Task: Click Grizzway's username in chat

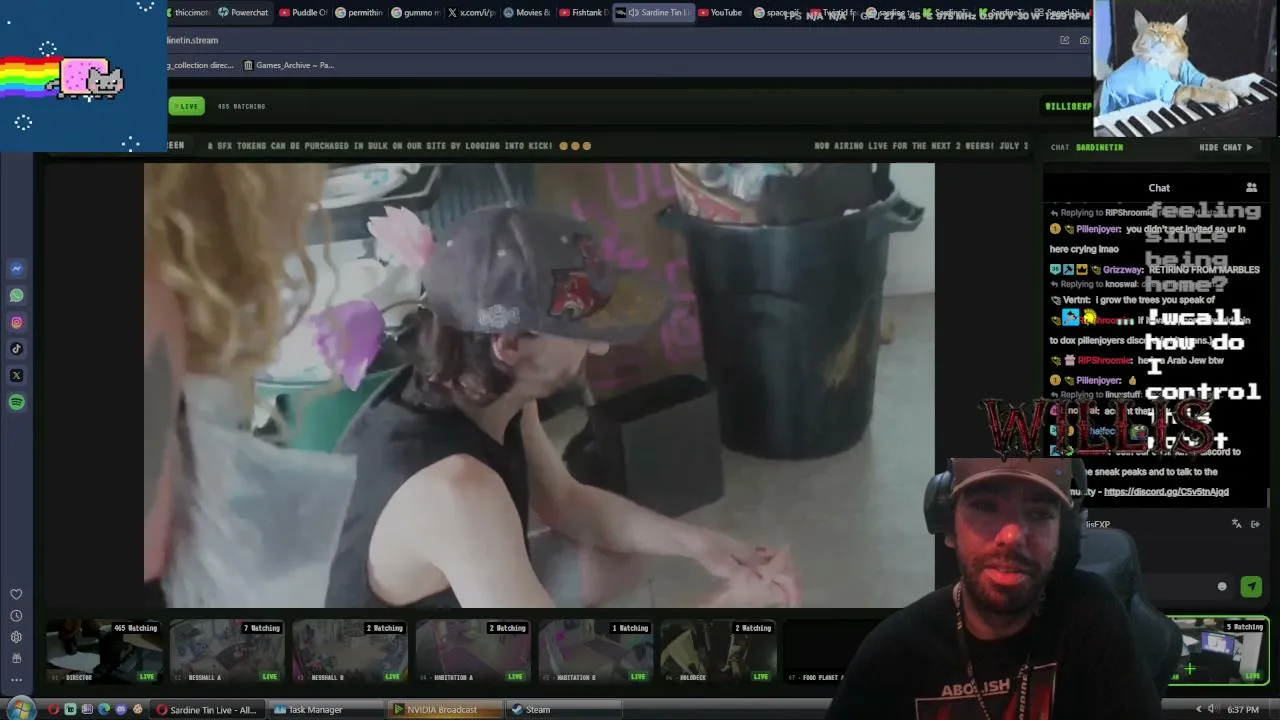Action: (x=1124, y=269)
